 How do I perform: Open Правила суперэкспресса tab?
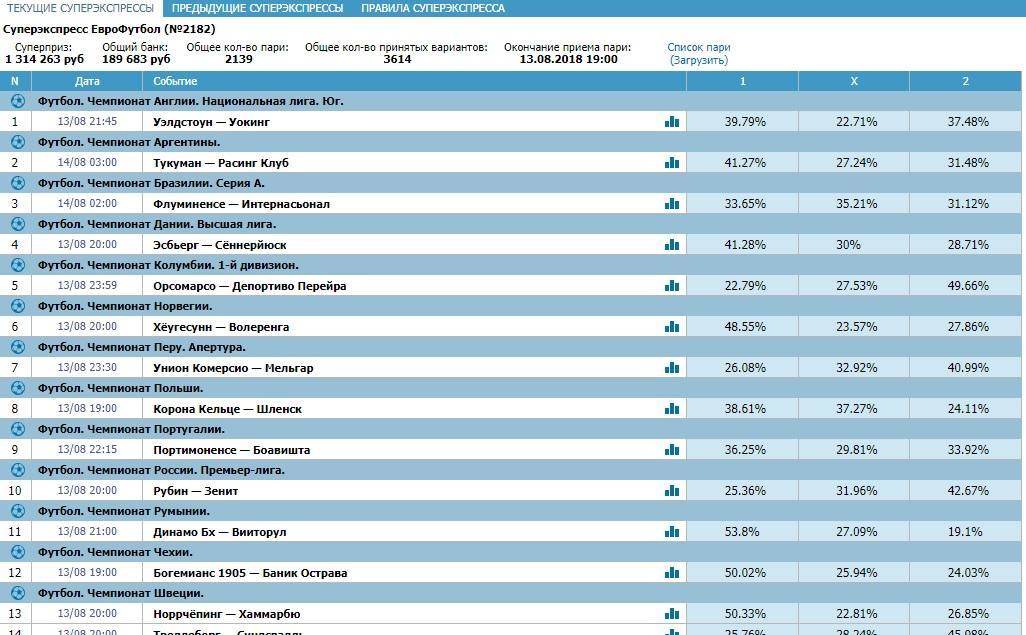tap(432, 8)
